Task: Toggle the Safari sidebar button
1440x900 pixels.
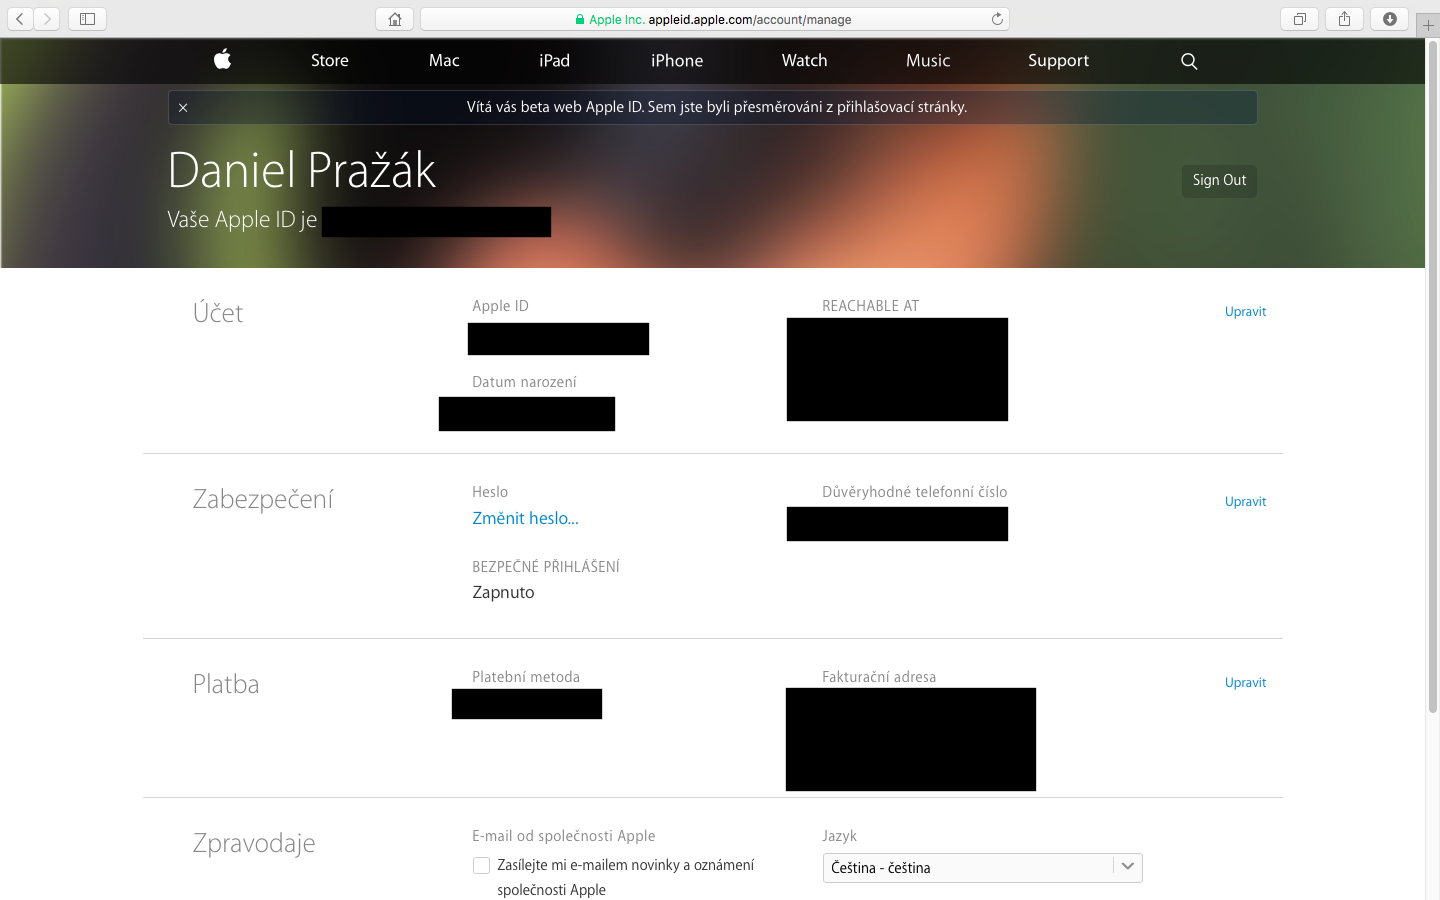Action: [x=87, y=19]
